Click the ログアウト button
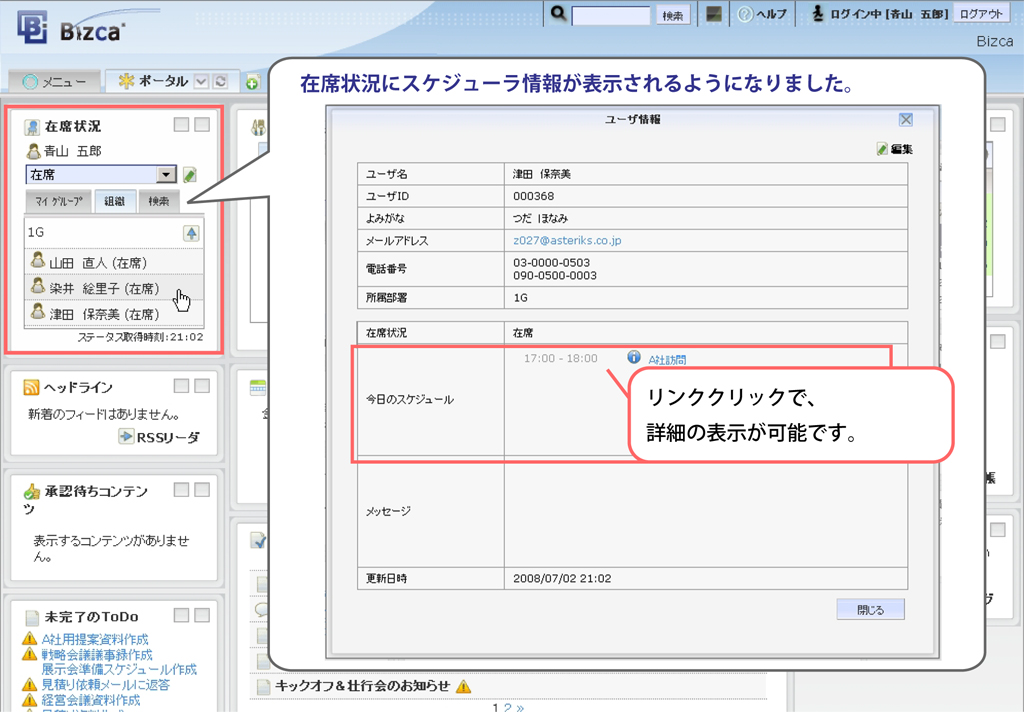This screenshot has height=712, width=1024. click(x=981, y=14)
